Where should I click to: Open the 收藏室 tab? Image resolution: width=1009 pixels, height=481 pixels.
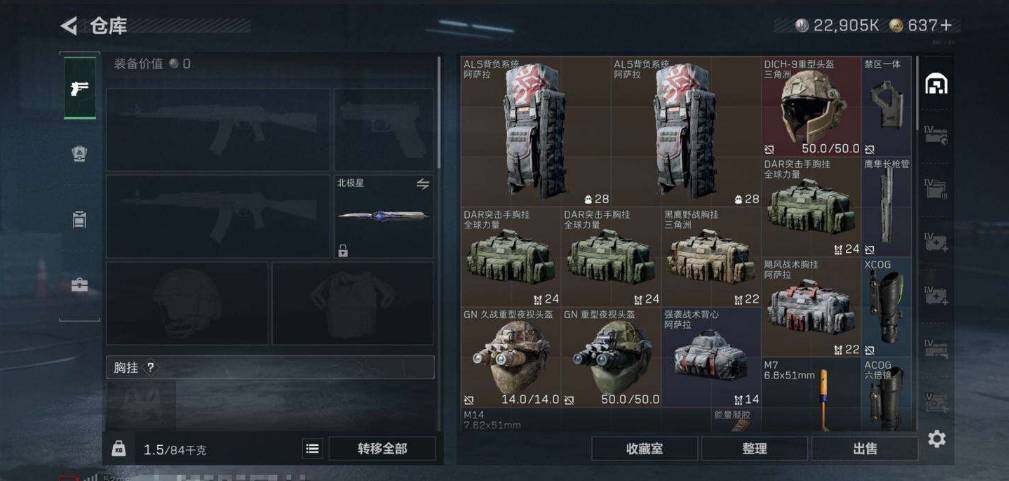click(x=645, y=449)
